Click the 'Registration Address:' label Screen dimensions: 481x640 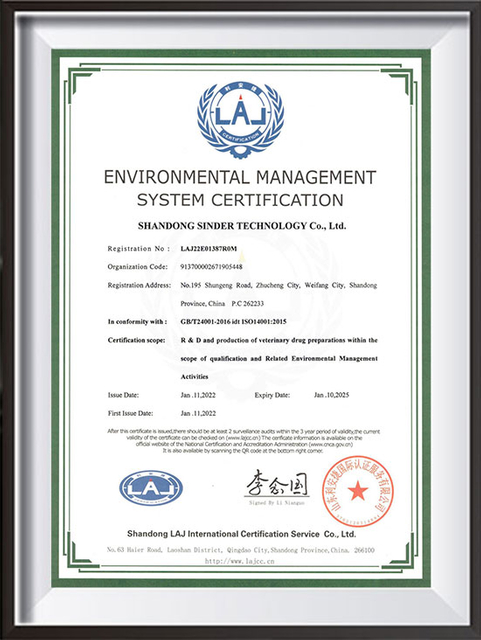pyautogui.click(x=139, y=285)
